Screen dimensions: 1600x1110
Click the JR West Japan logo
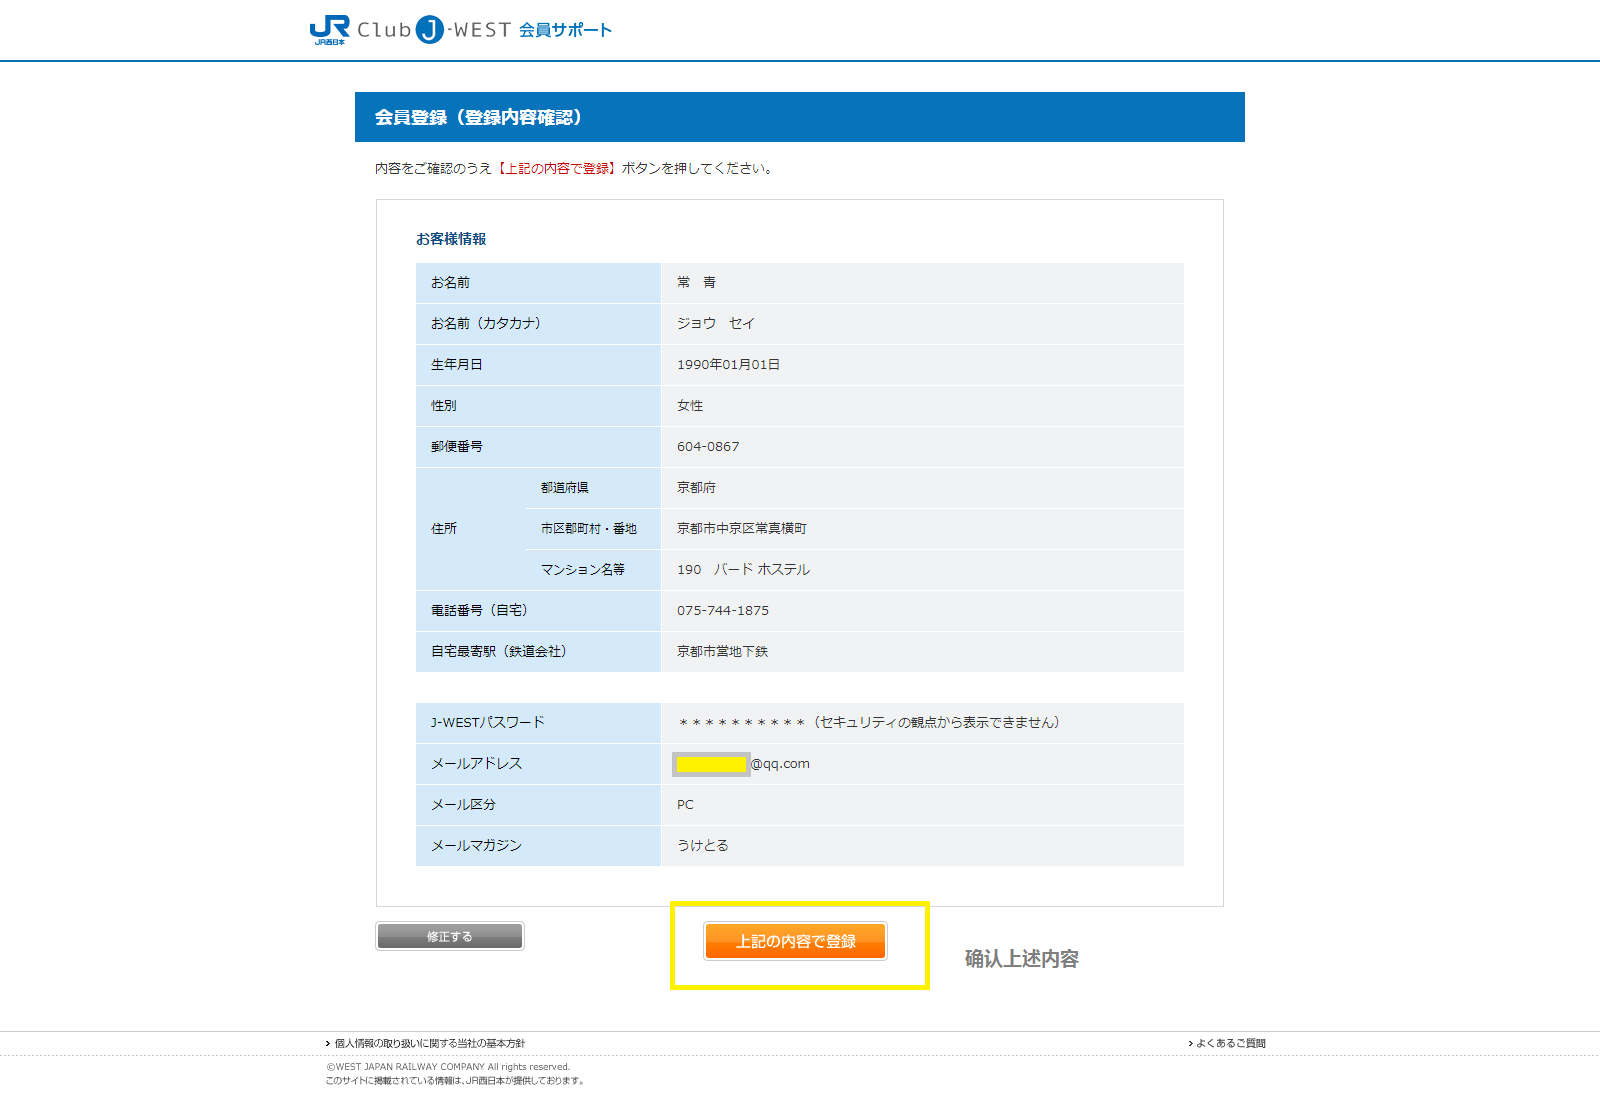click(x=329, y=30)
